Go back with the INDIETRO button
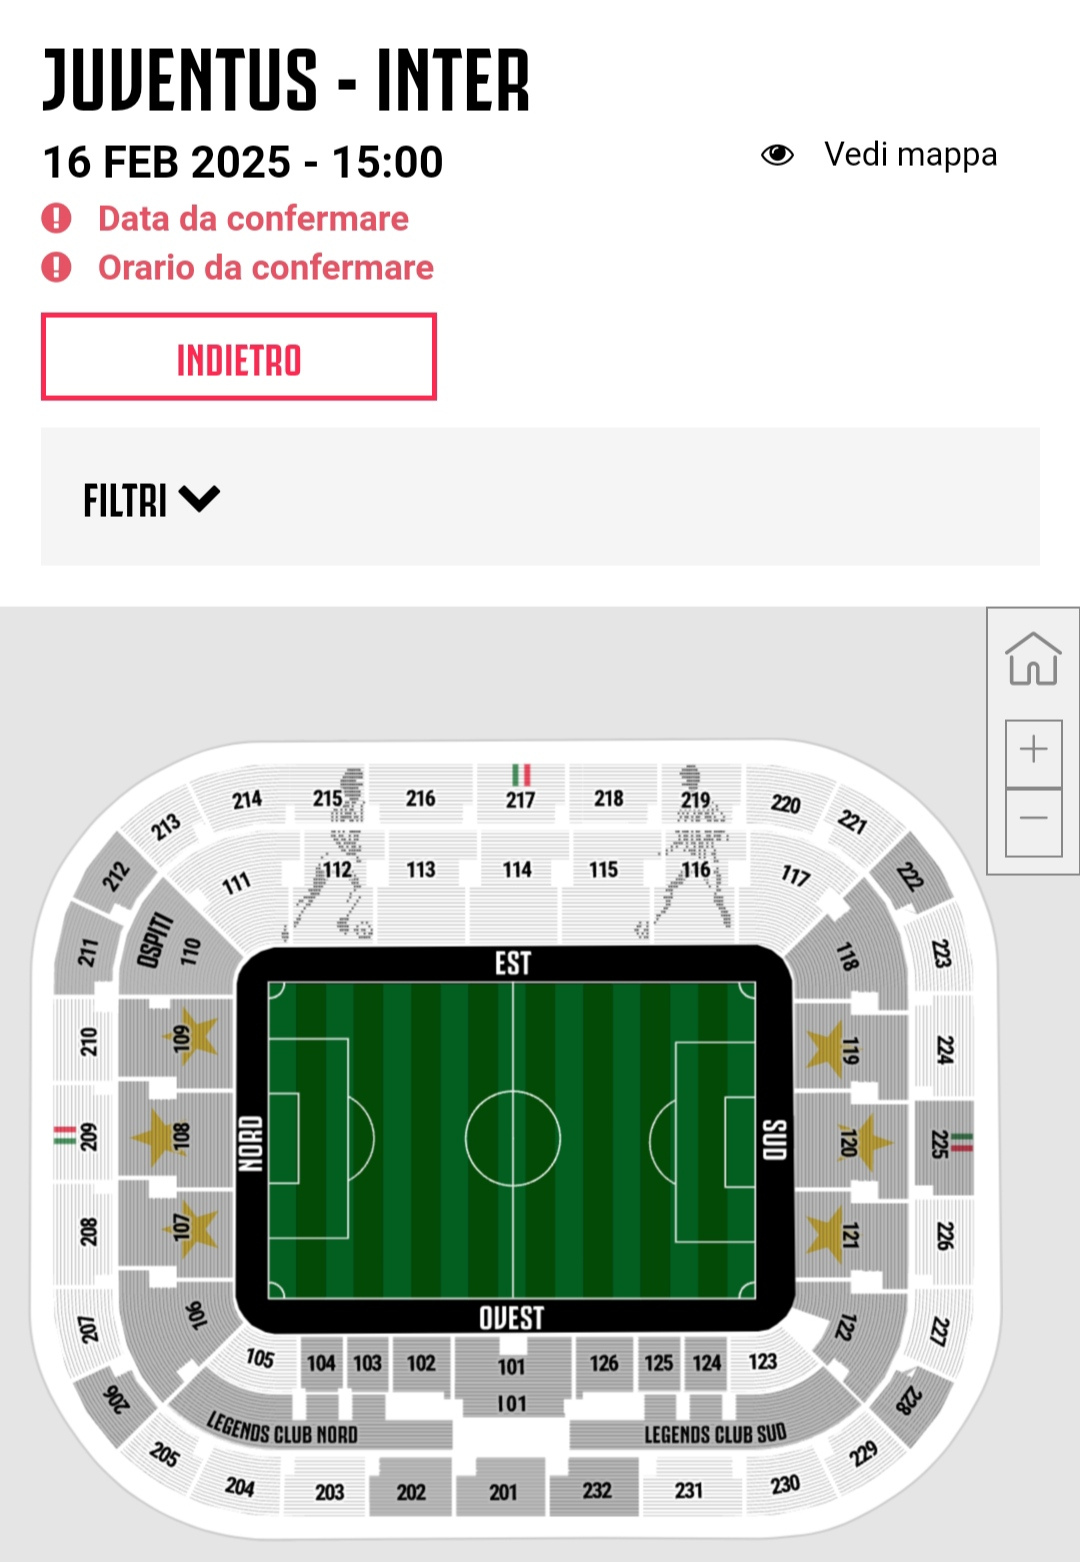The image size is (1080, 1562). coord(239,357)
